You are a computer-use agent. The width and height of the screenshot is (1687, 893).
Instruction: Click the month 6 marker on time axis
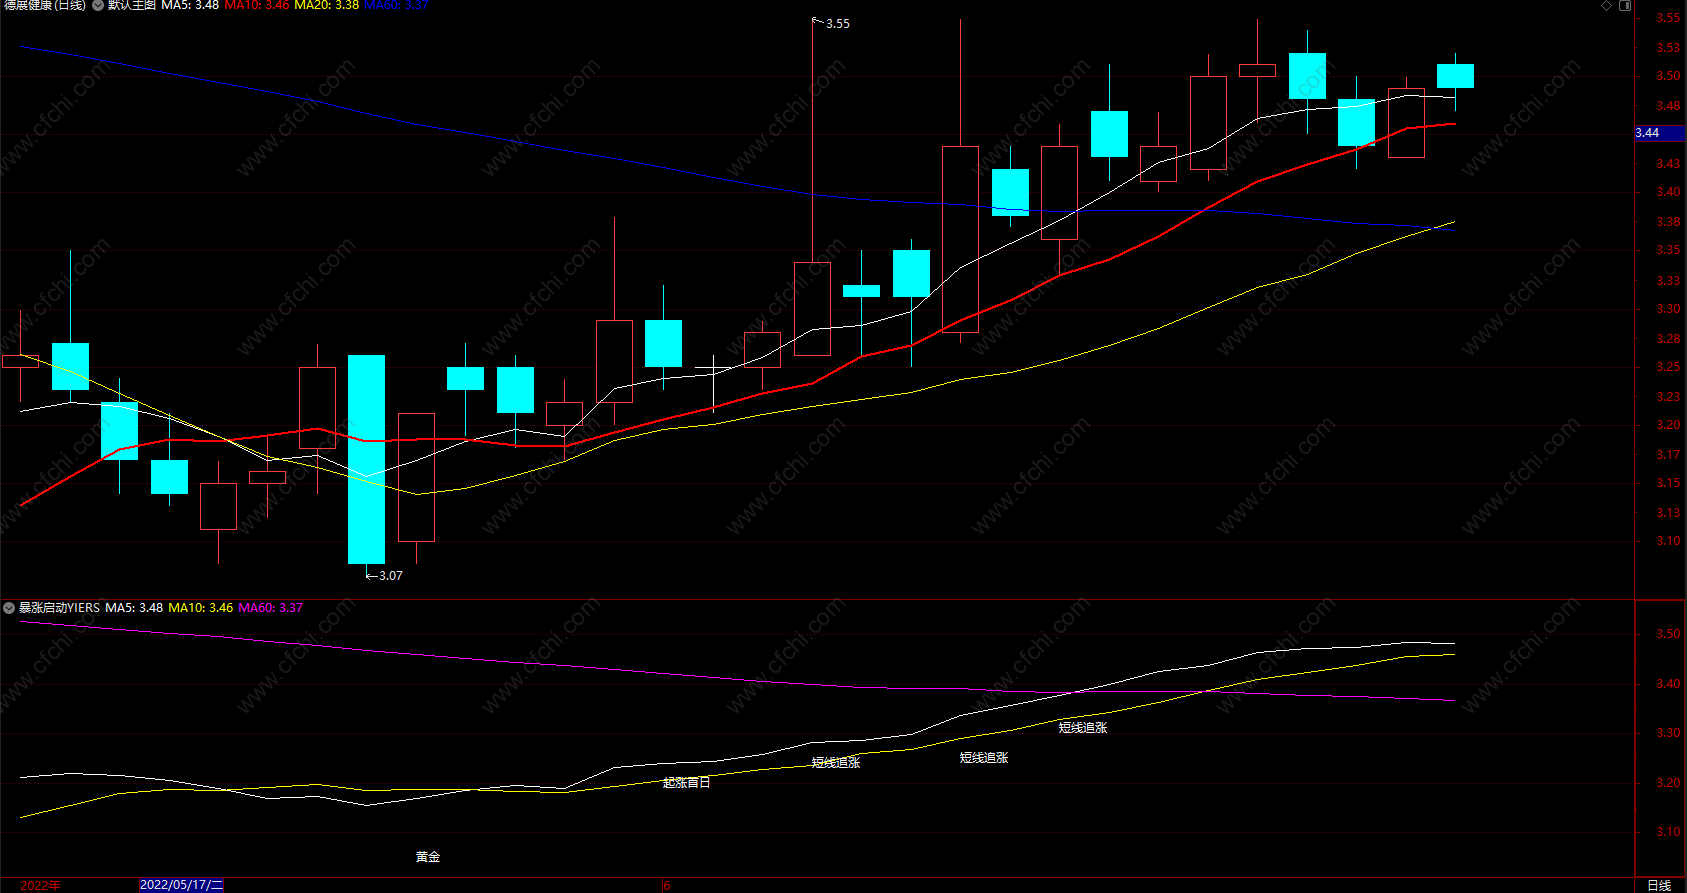tap(667, 886)
